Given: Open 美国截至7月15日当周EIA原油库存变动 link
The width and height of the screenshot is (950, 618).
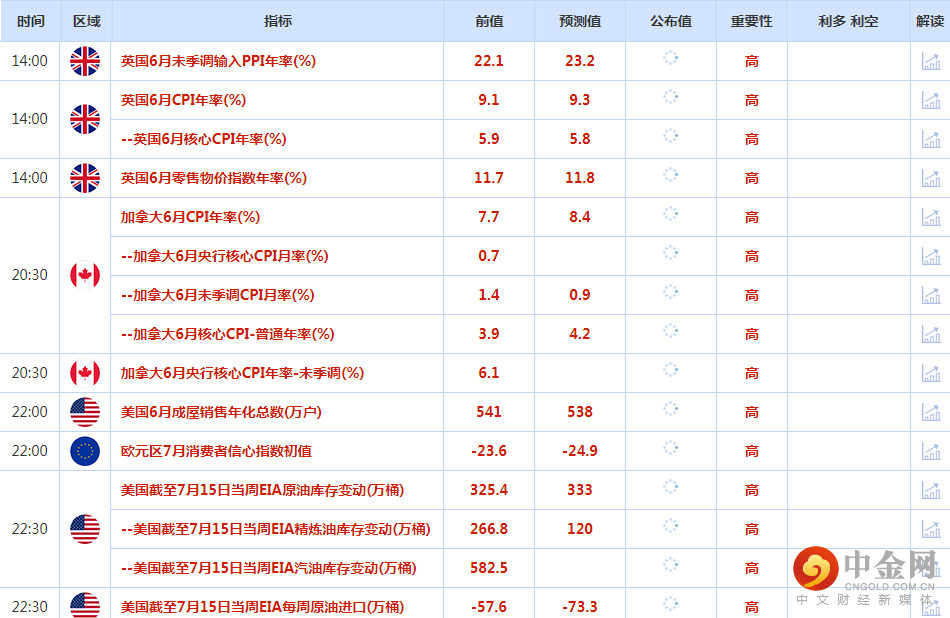Looking at the screenshot, I should tap(262, 490).
